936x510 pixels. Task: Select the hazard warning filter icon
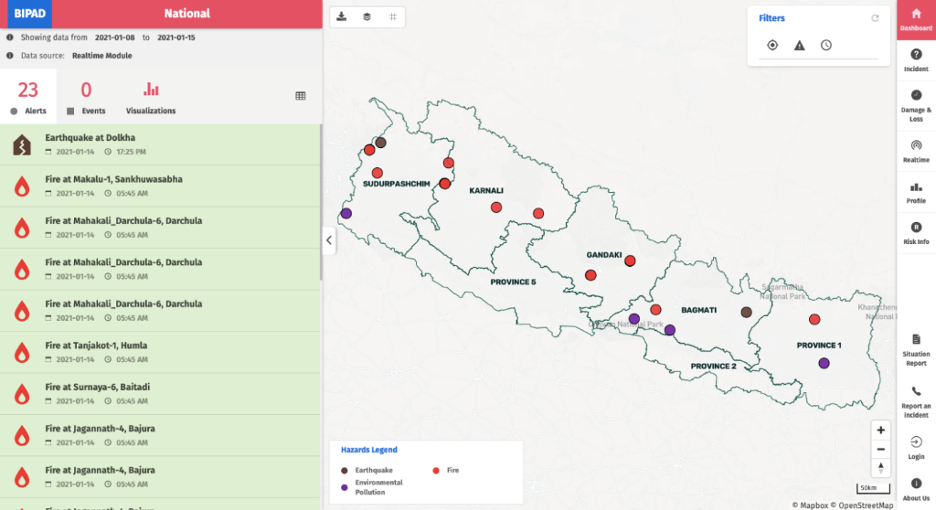[799, 45]
